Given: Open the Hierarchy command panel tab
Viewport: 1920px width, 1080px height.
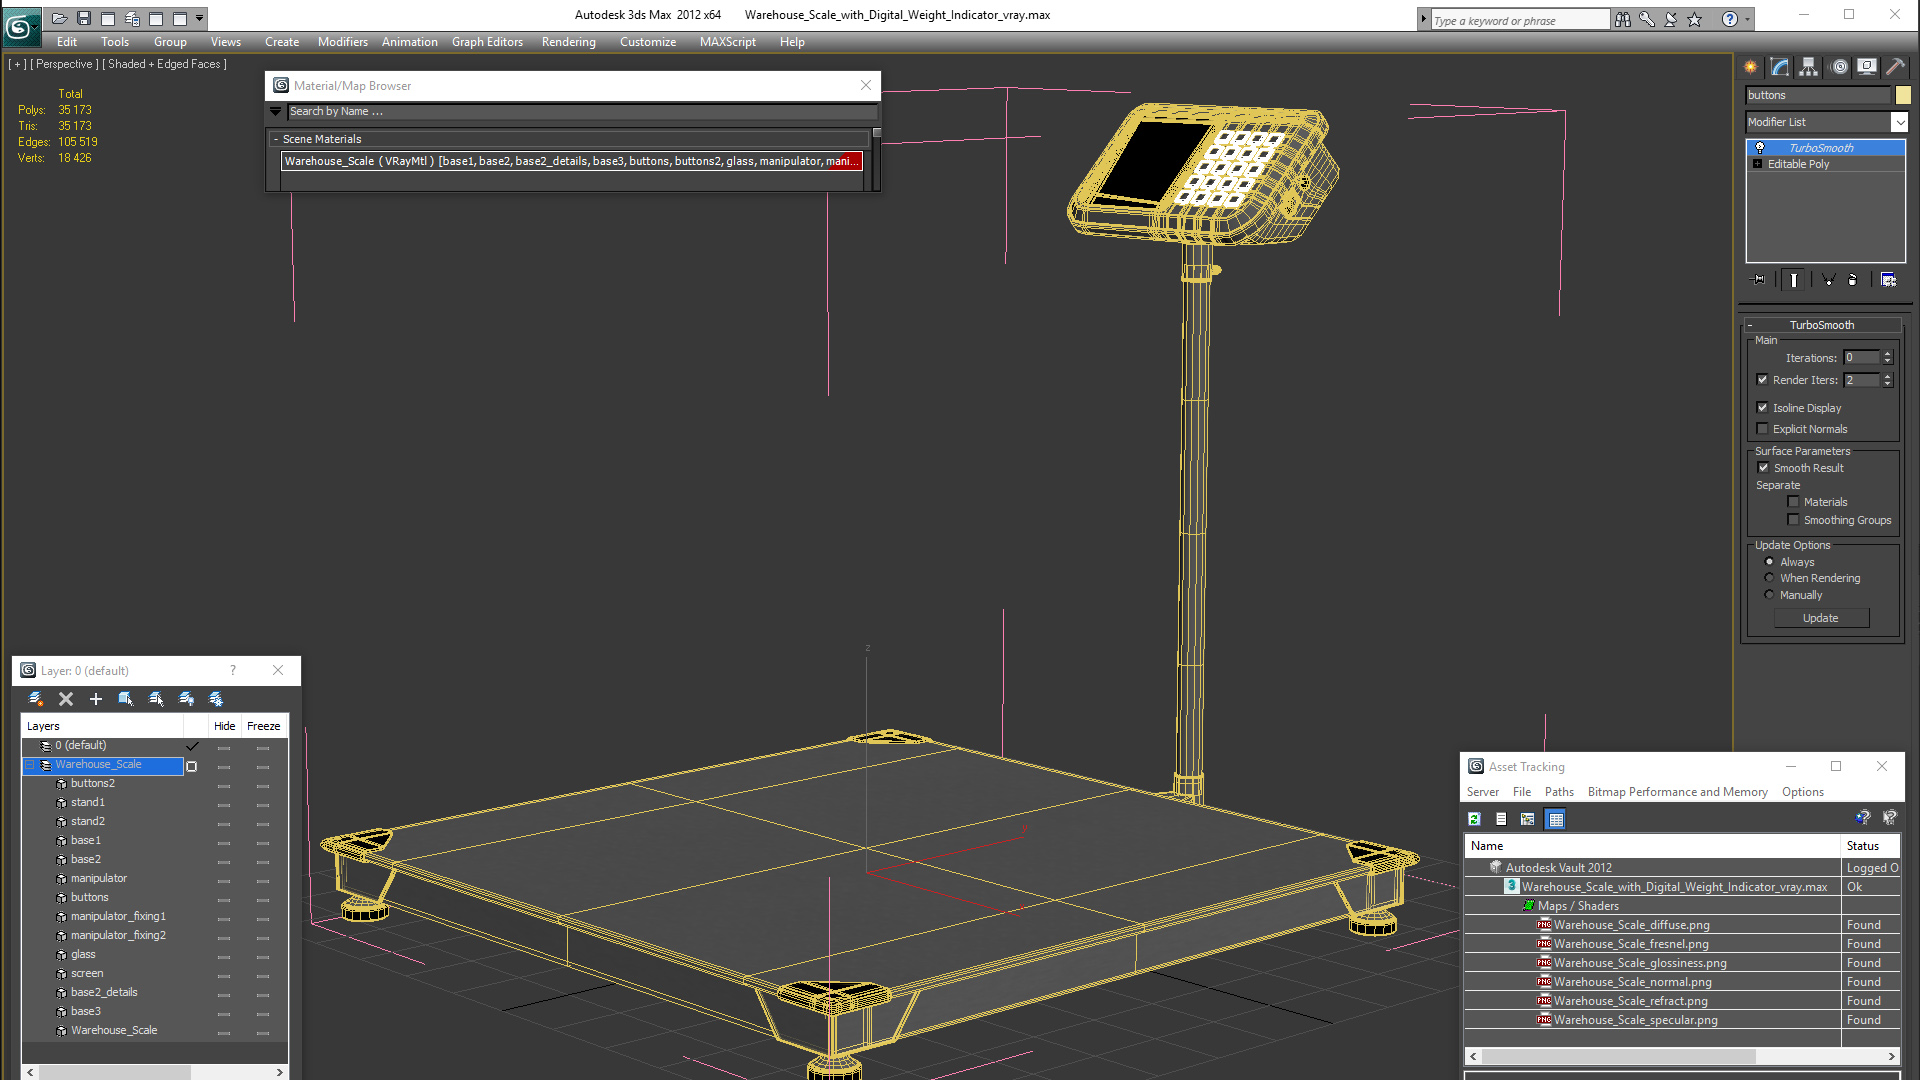Looking at the screenshot, I should coord(1808,67).
